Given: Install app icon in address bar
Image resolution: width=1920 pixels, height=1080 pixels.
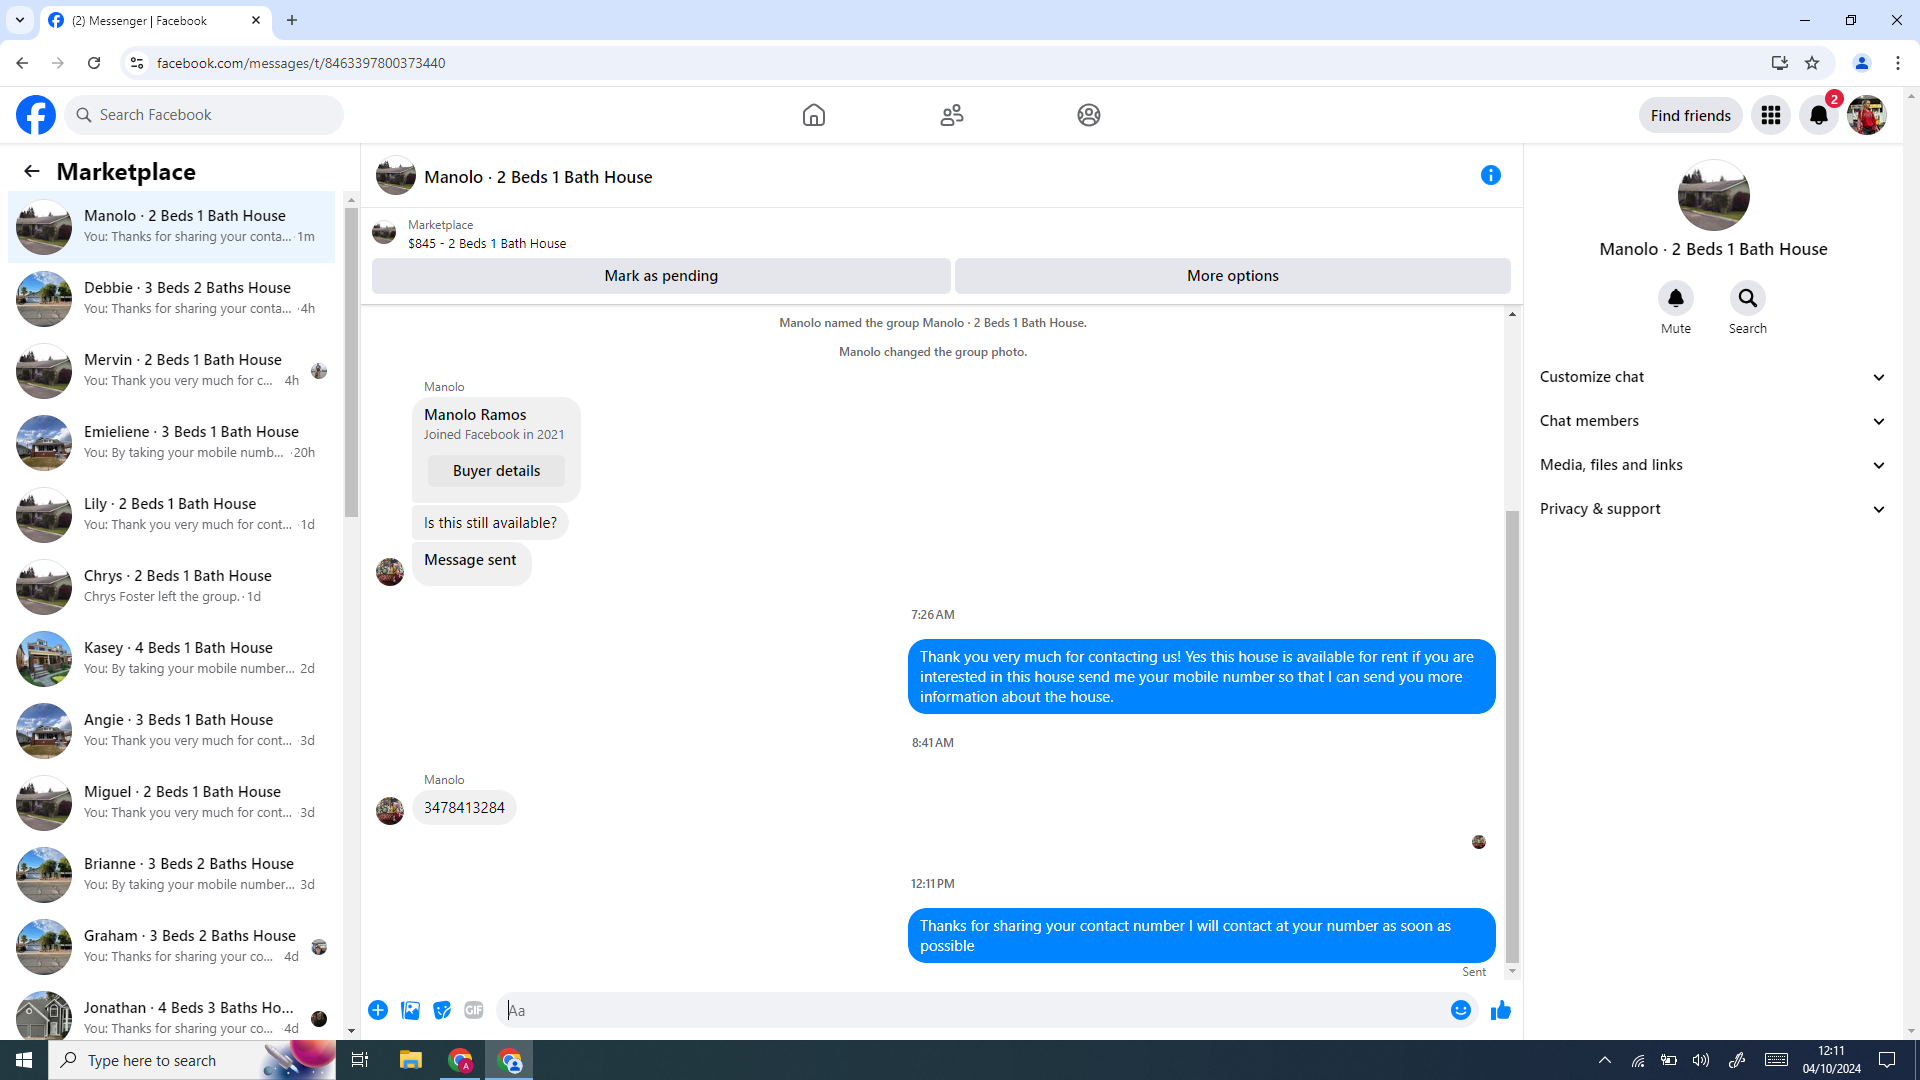Looking at the screenshot, I should (x=1780, y=63).
